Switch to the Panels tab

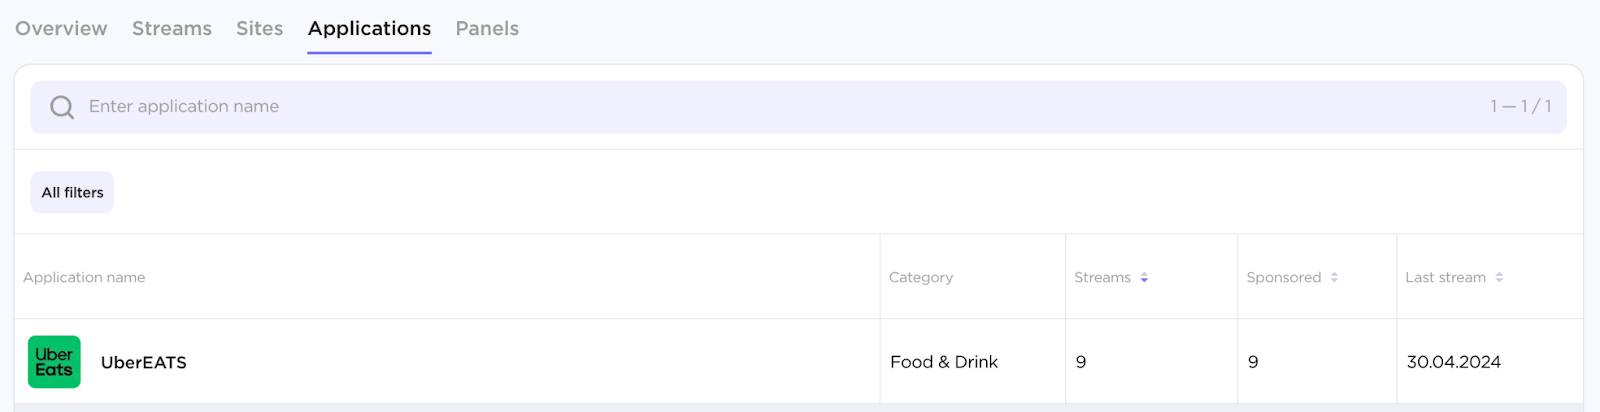click(487, 29)
